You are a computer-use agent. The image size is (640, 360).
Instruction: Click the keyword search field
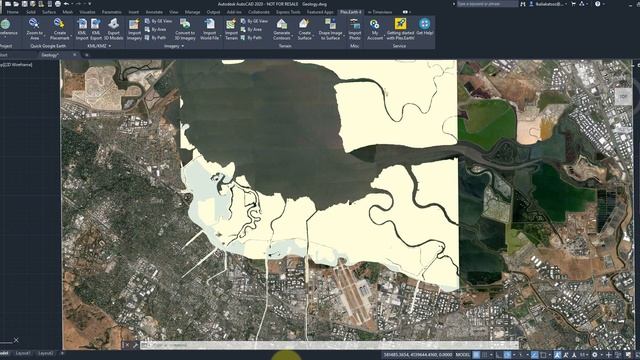coord(487,4)
